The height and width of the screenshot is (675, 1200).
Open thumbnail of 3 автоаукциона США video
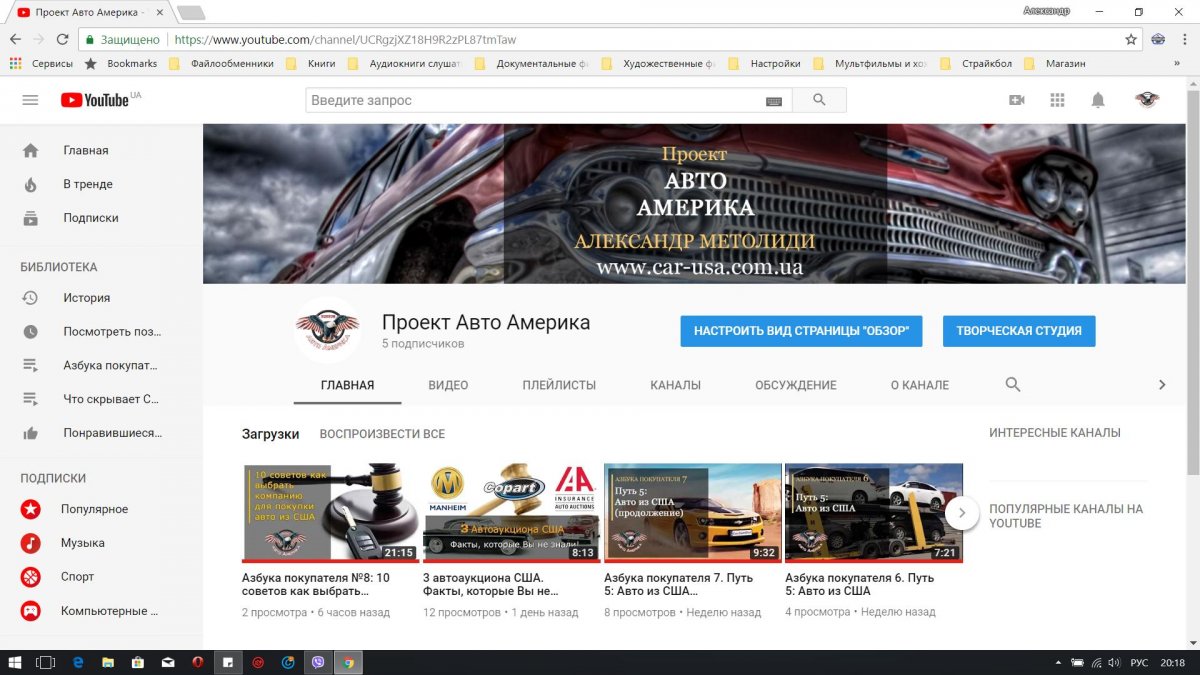pos(511,512)
